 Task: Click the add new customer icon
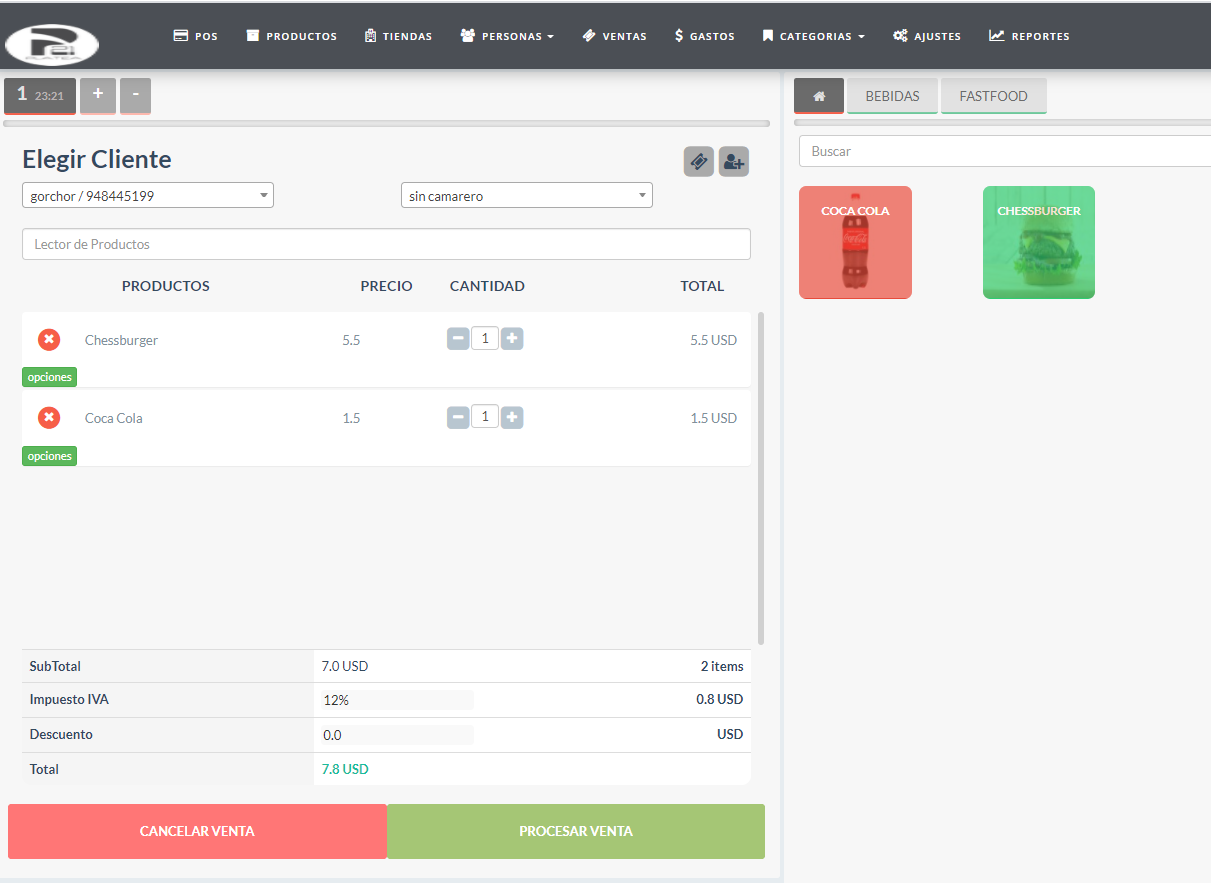pos(733,161)
